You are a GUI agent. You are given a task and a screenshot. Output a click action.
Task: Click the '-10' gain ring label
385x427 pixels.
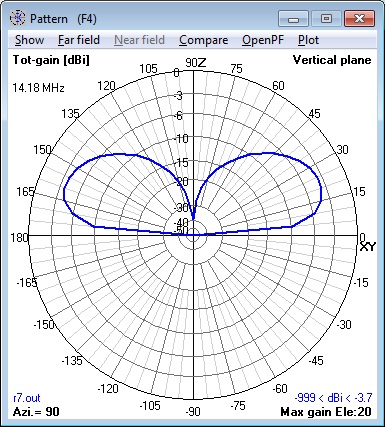pyautogui.click(x=181, y=138)
